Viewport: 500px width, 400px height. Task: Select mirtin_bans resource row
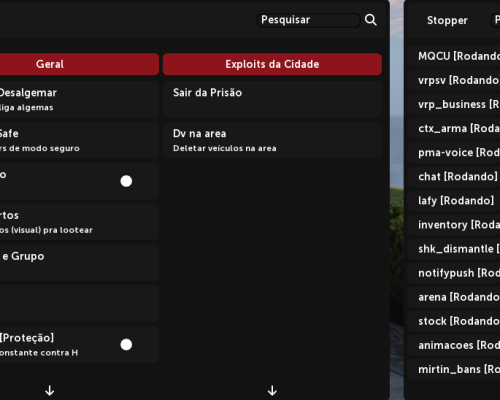(454, 369)
